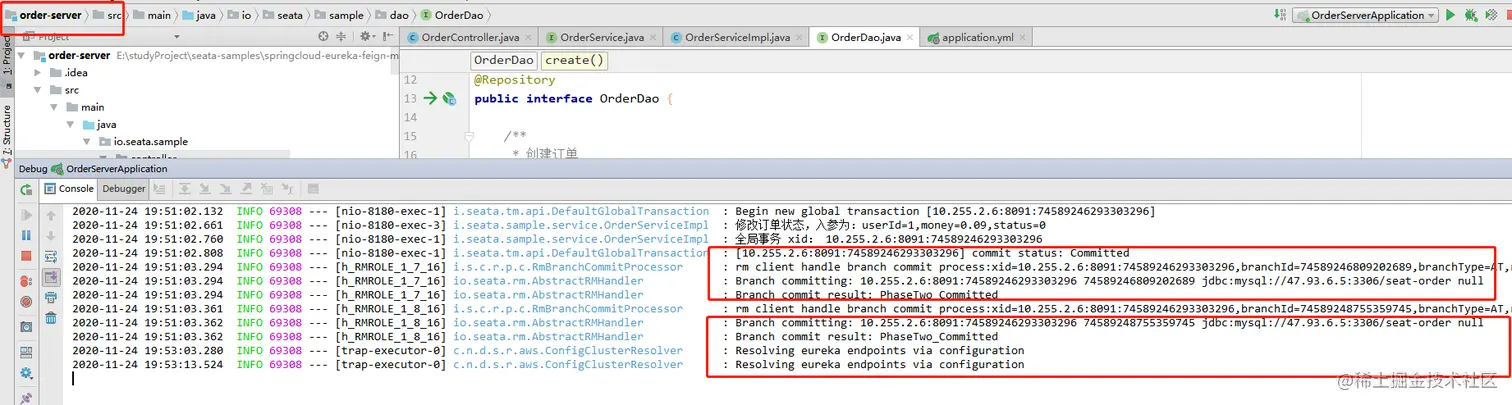Run OrderServerApplication with green play button
The width and height of the screenshot is (1512, 405).
(x=1450, y=15)
